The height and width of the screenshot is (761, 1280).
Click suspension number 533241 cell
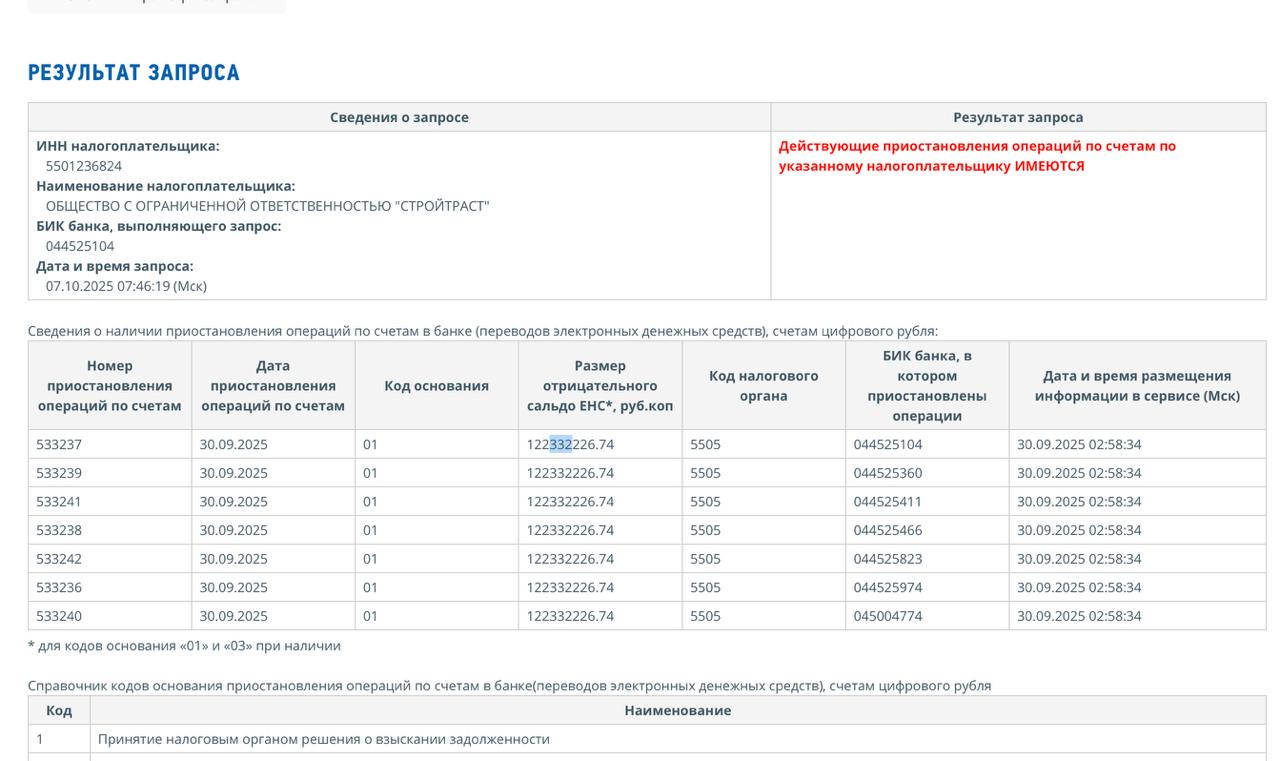[59, 502]
